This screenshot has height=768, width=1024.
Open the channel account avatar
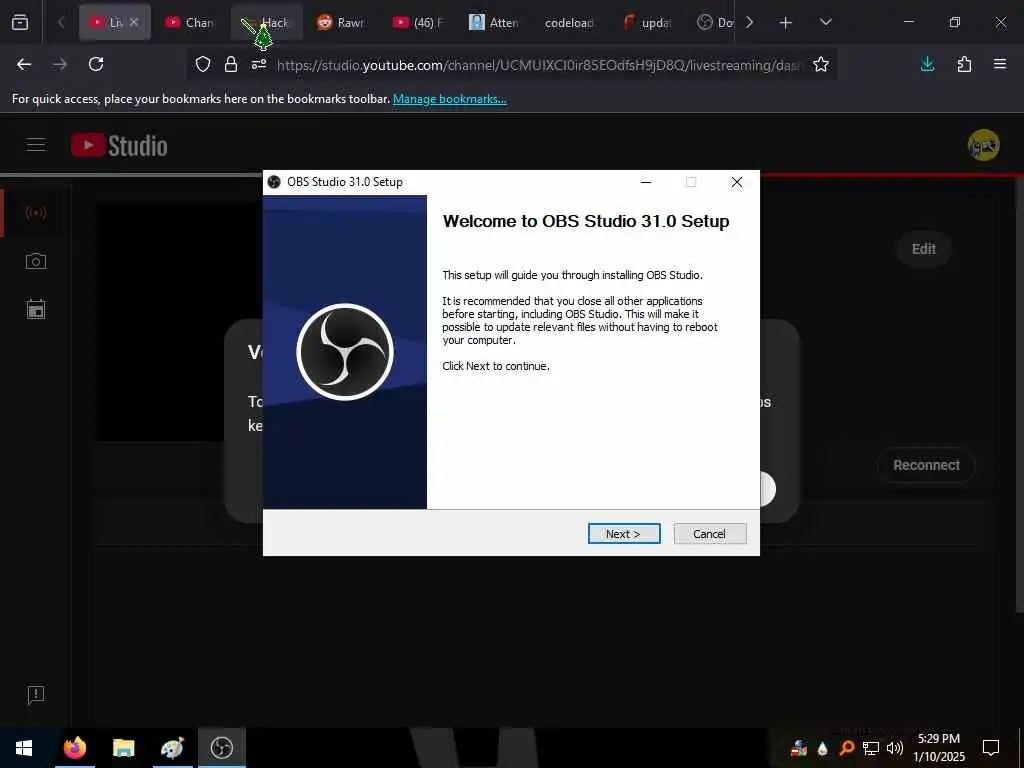tap(984, 145)
